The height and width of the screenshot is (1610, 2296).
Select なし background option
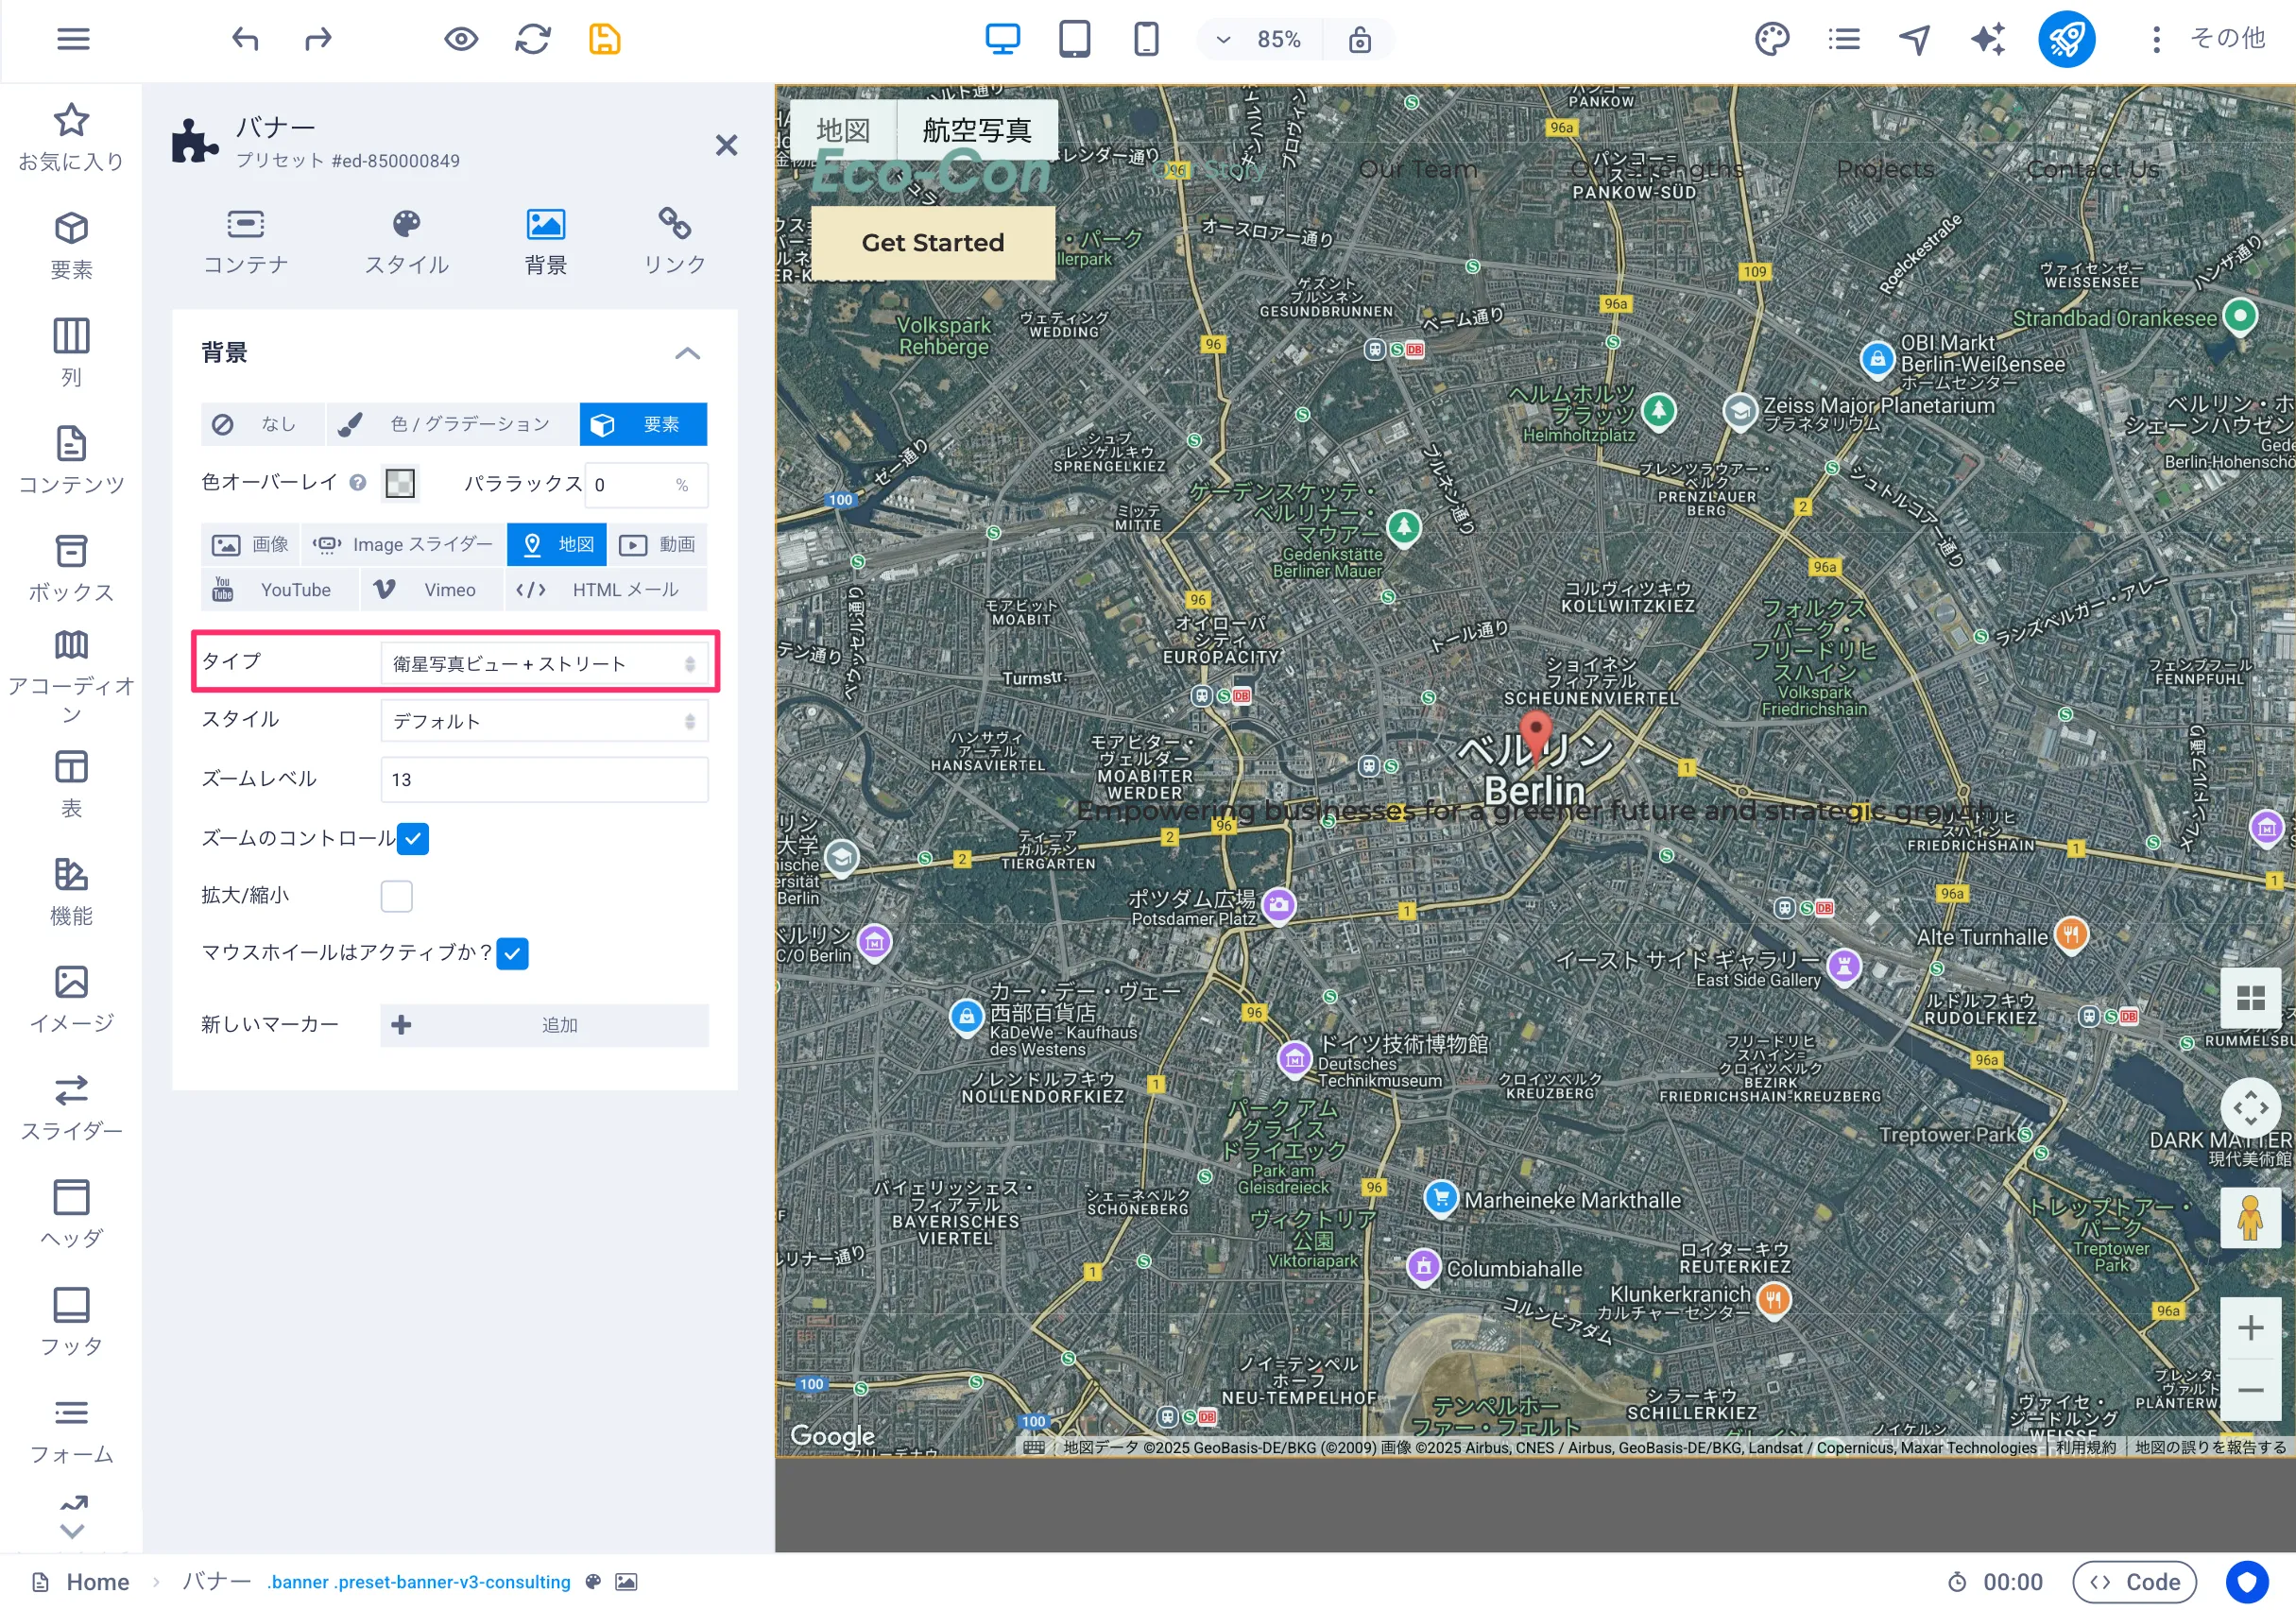(262, 424)
